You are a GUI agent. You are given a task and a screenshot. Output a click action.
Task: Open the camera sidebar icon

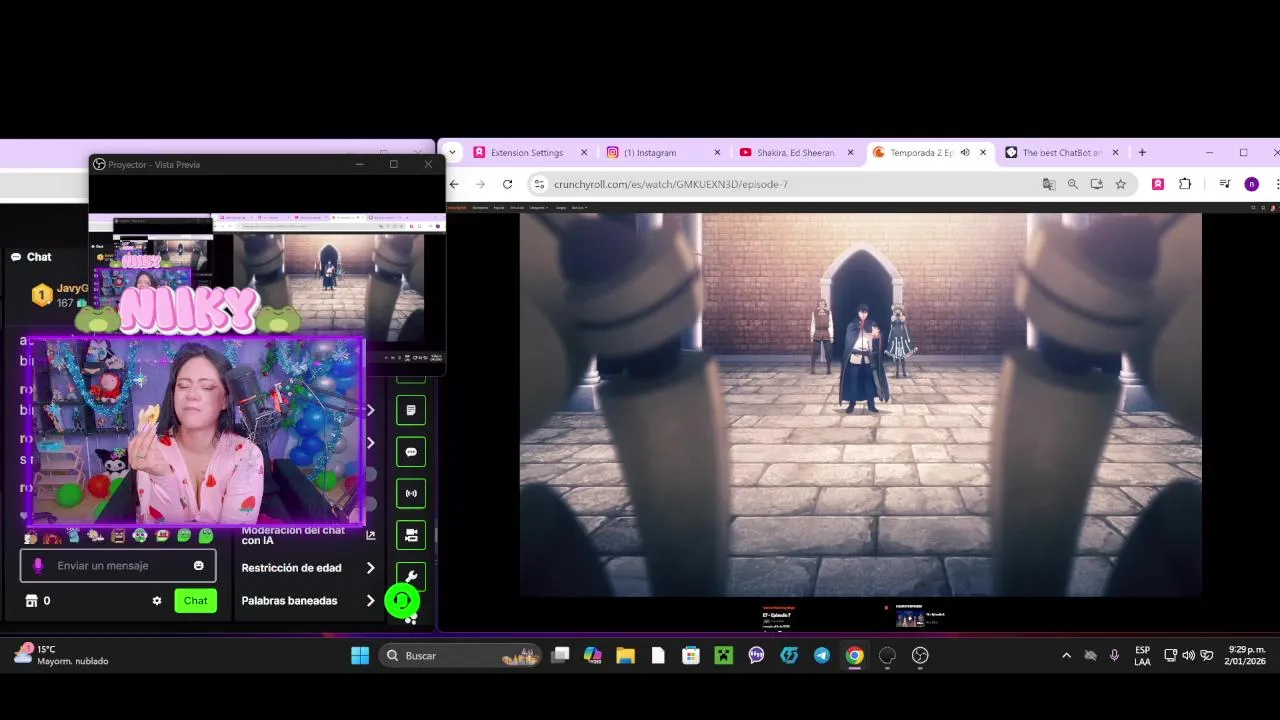tap(411, 535)
